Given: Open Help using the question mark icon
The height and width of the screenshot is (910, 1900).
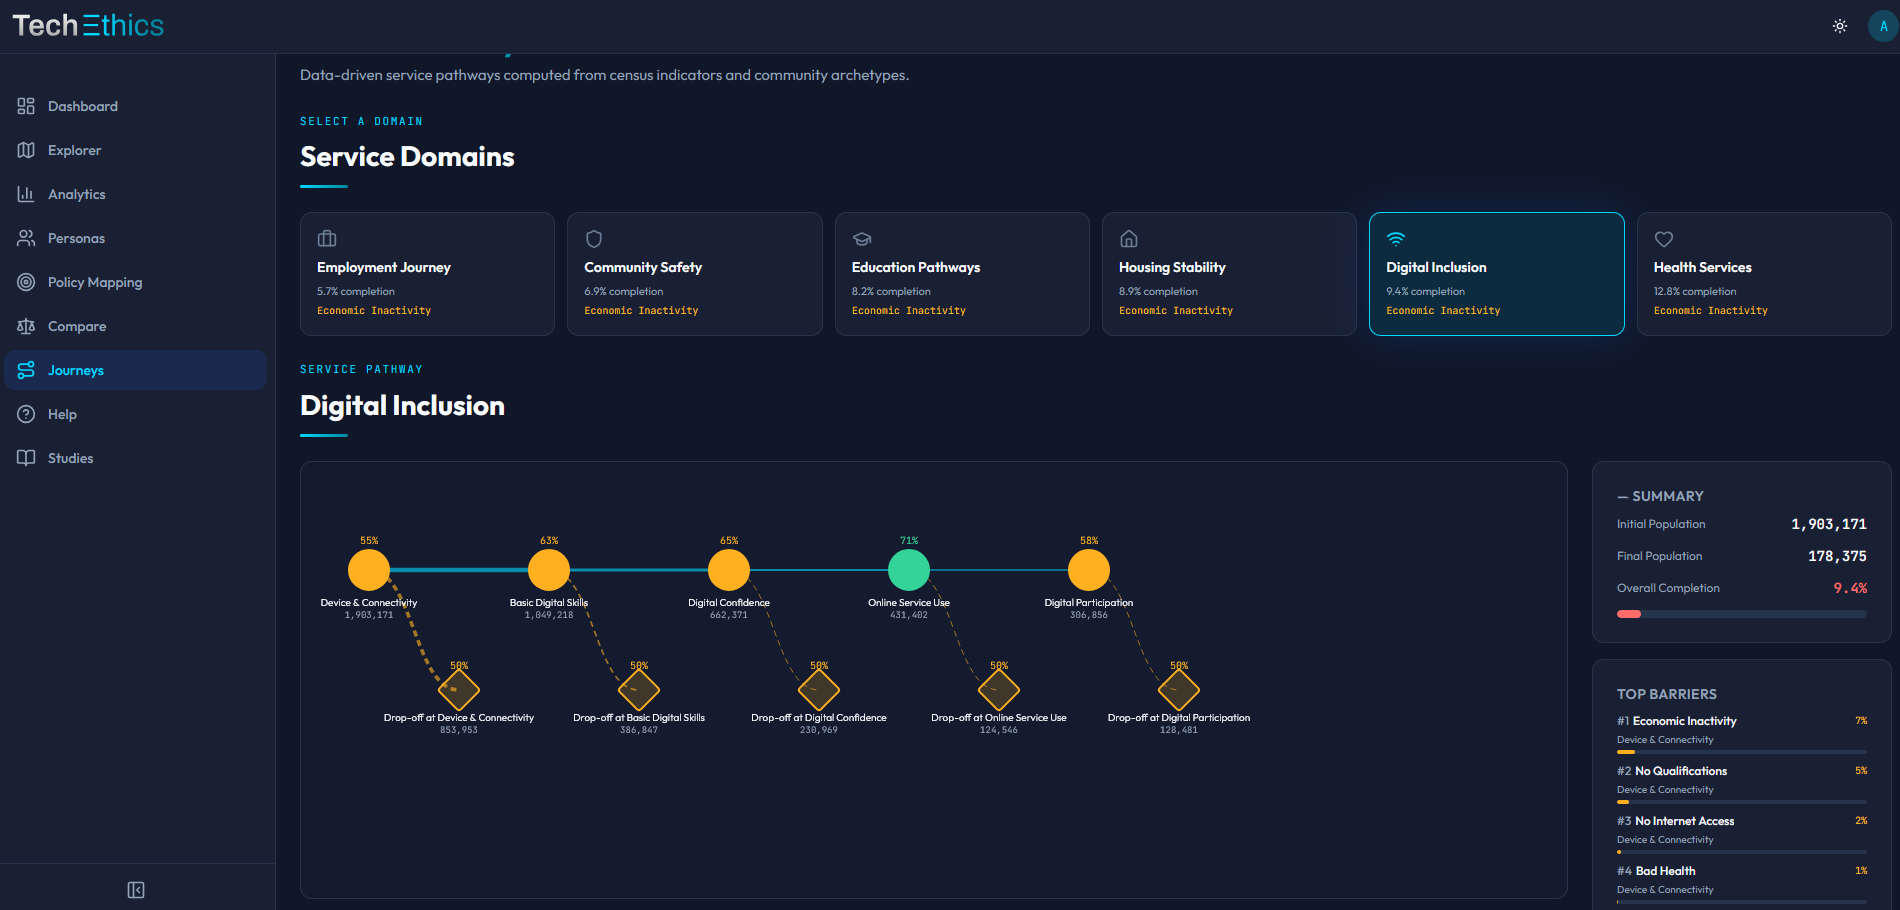Looking at the screenshot, I should [27, 414].
